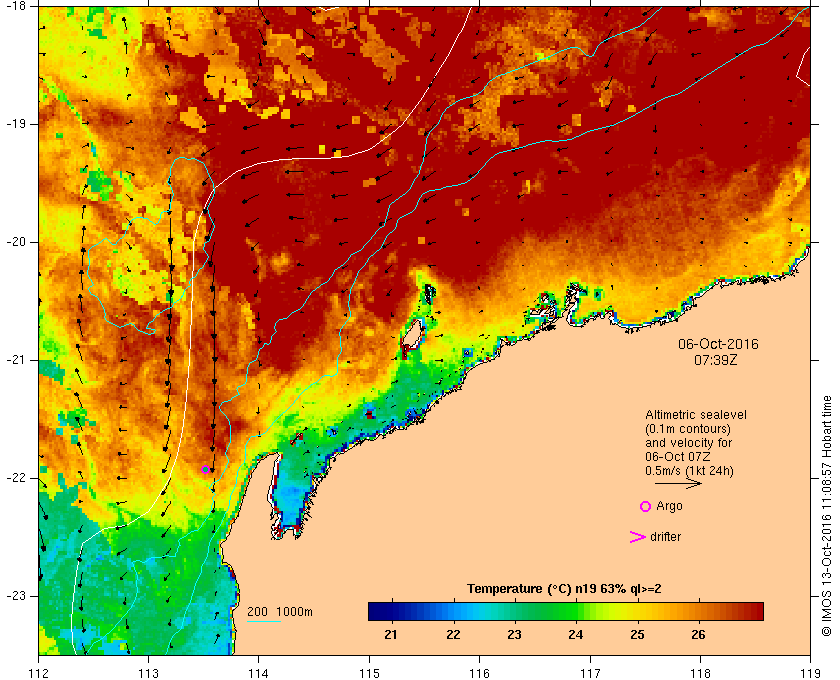Click the latitude axis label -19

(15, 124)
